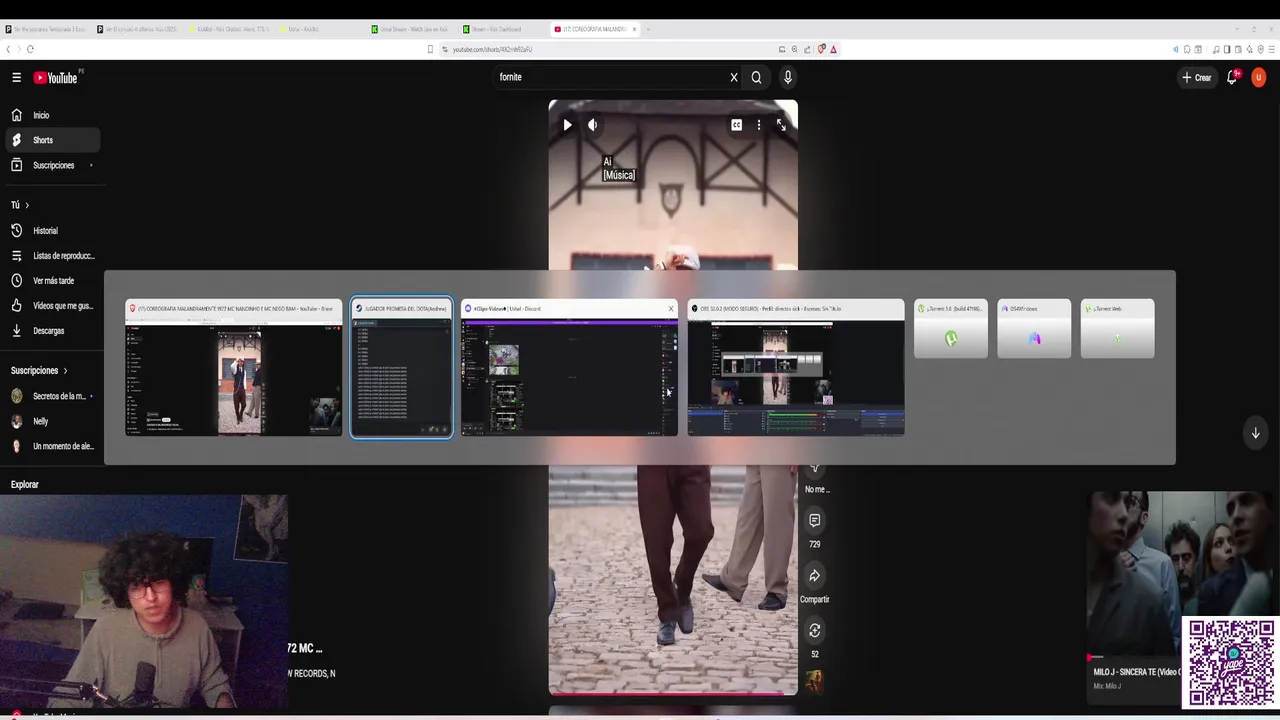Viewport: 1280px width, 720px height.
Task: Click the Compartir share icon
Action: point(814,576)
